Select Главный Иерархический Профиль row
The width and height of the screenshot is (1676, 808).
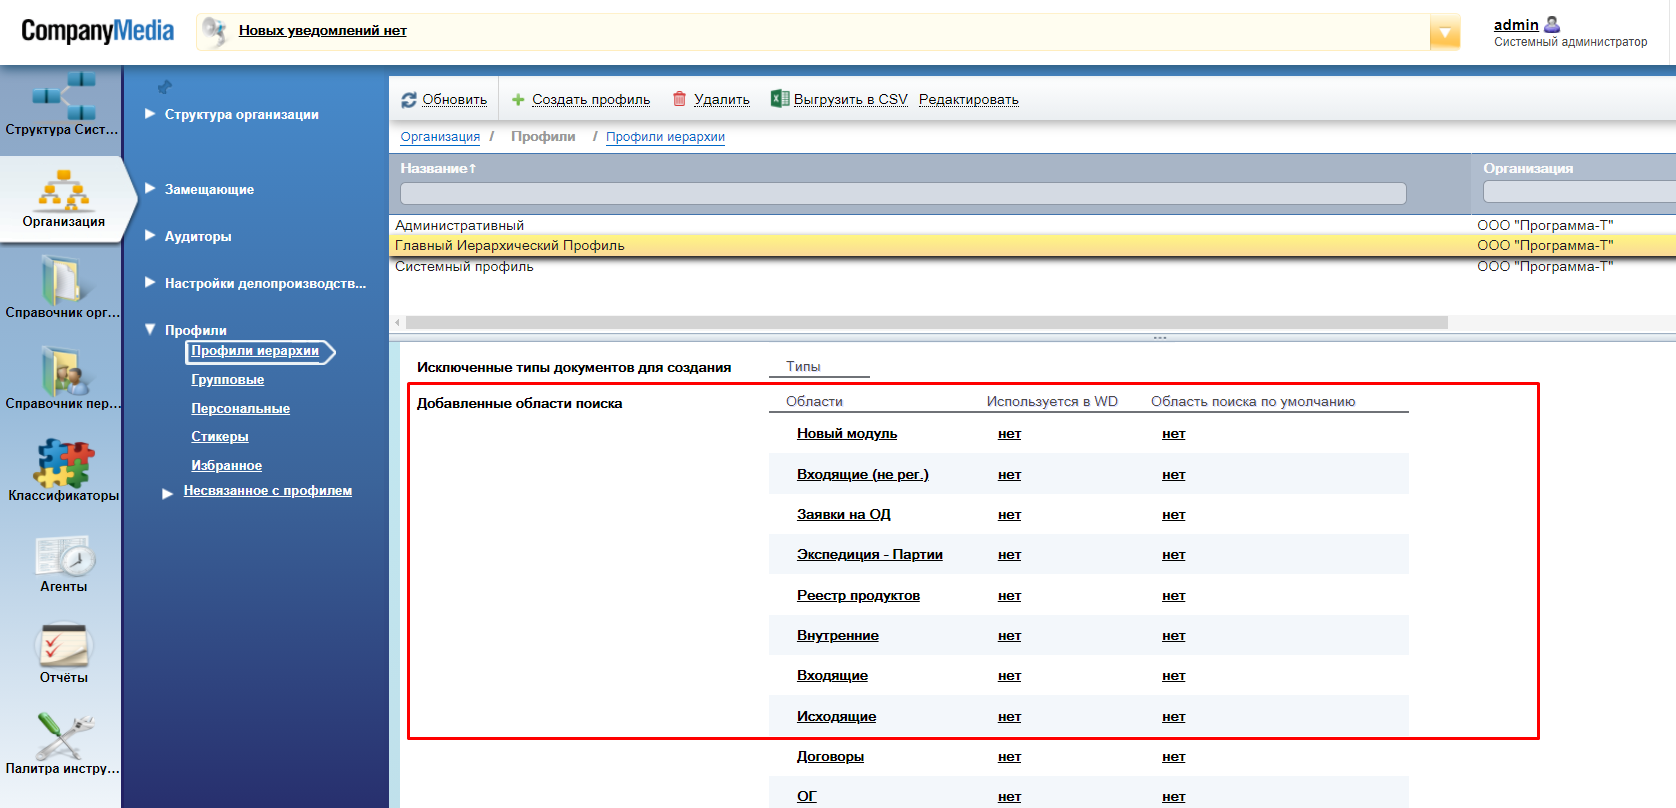[1032, 245]
